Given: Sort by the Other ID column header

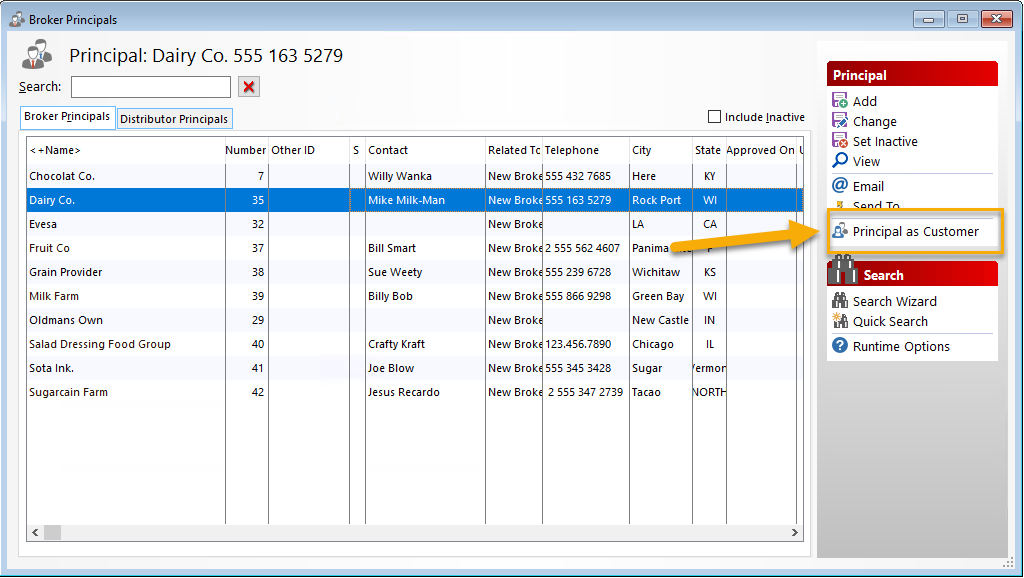Looking at the screenshot, I should pyautogui.click(x=309, y=150).
